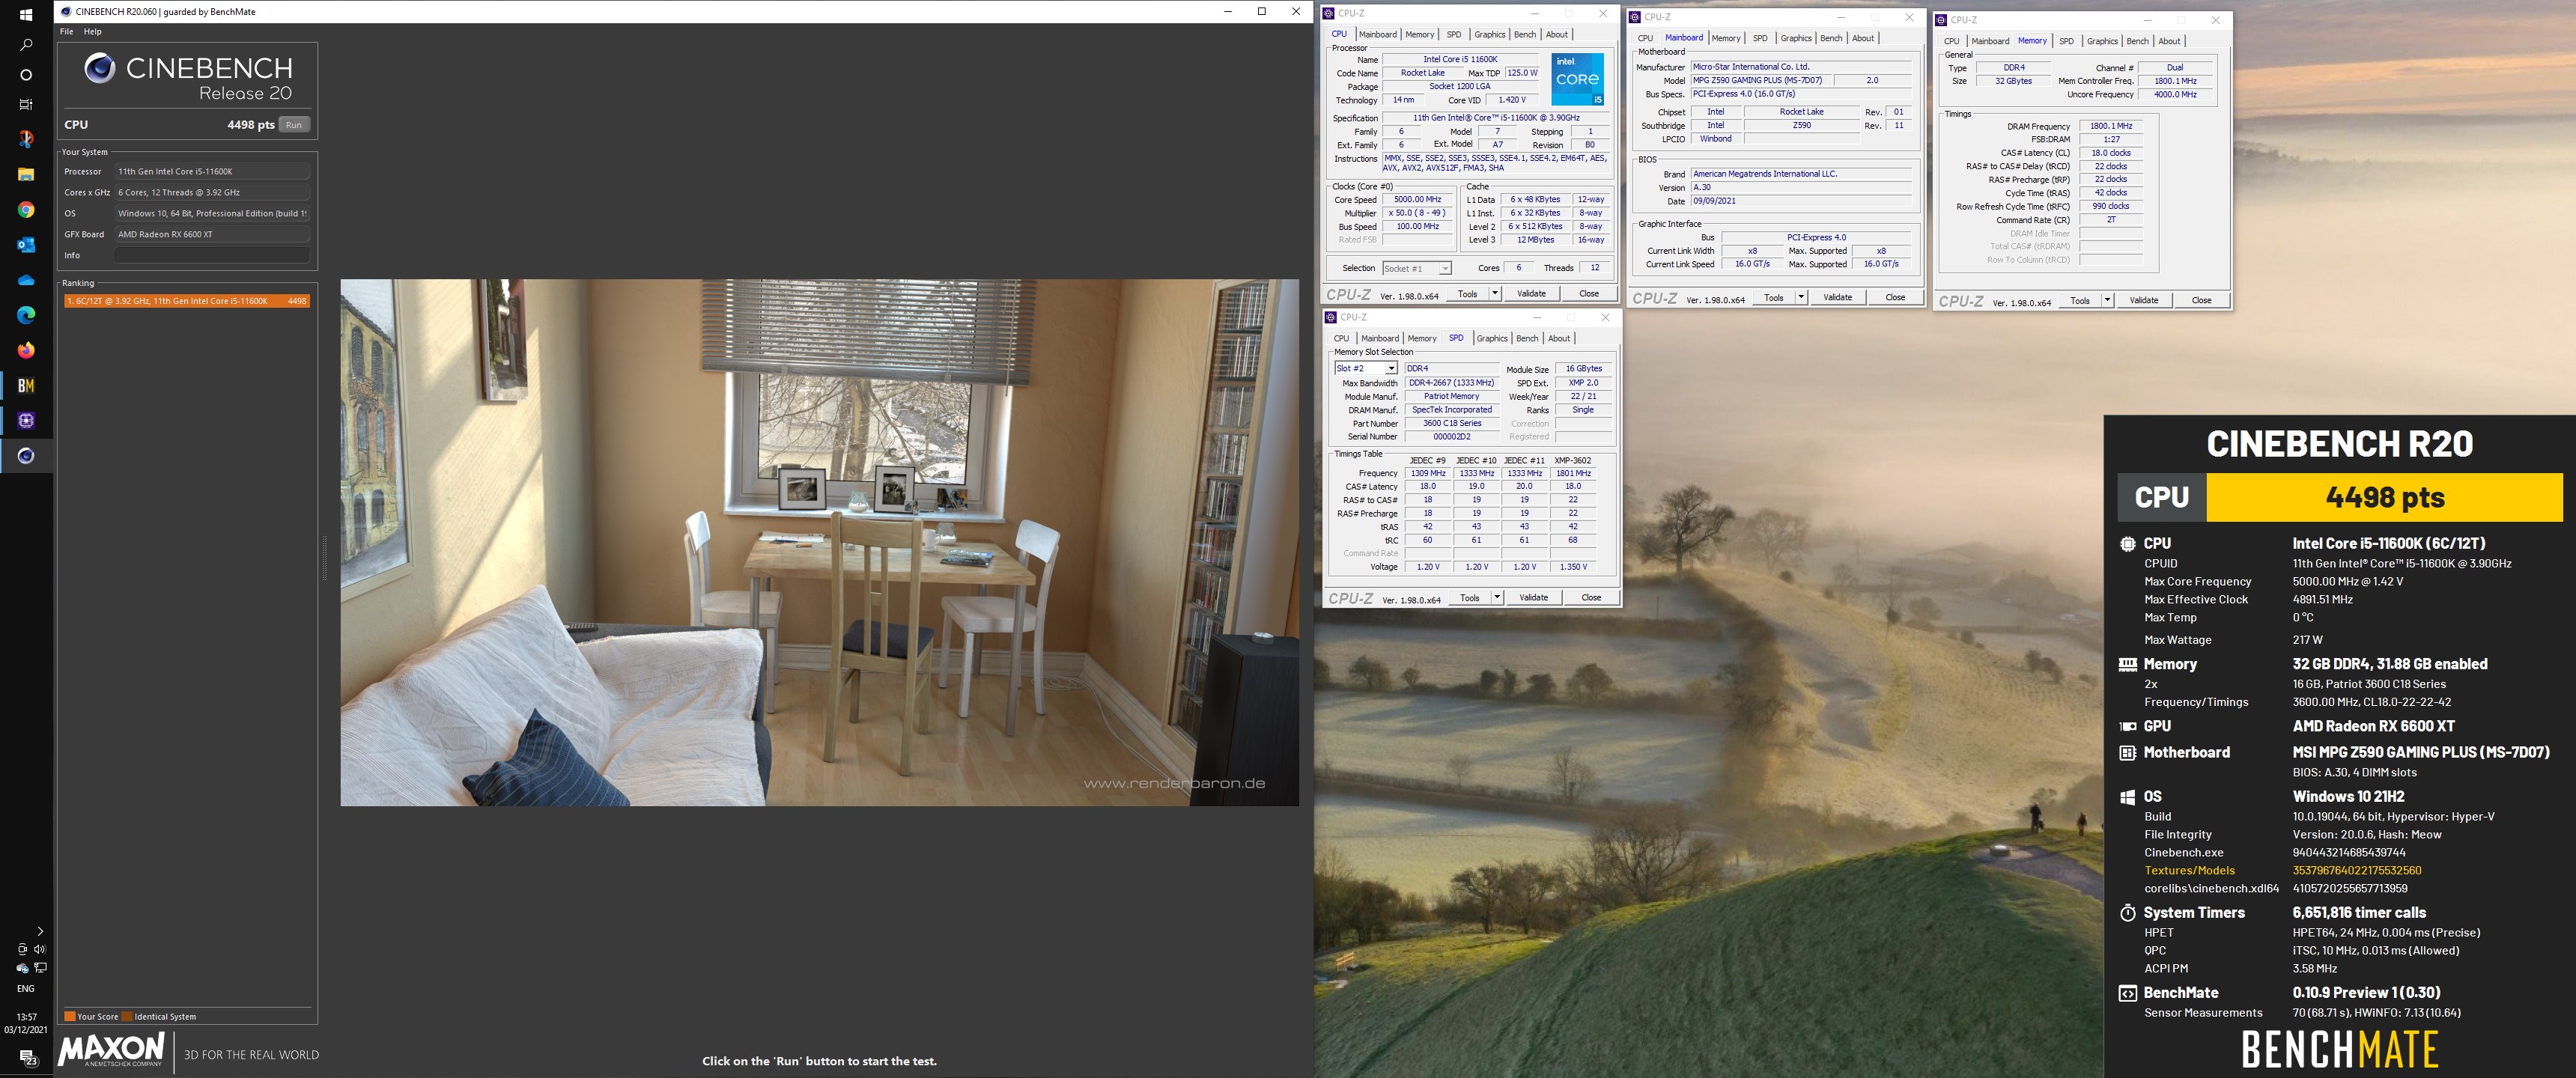The width and height of the screenshot is (2576, 1078).
Task: Switch to Graphics tab in CPU-Z Mainboard window
Action: (x=1796, y=39)
